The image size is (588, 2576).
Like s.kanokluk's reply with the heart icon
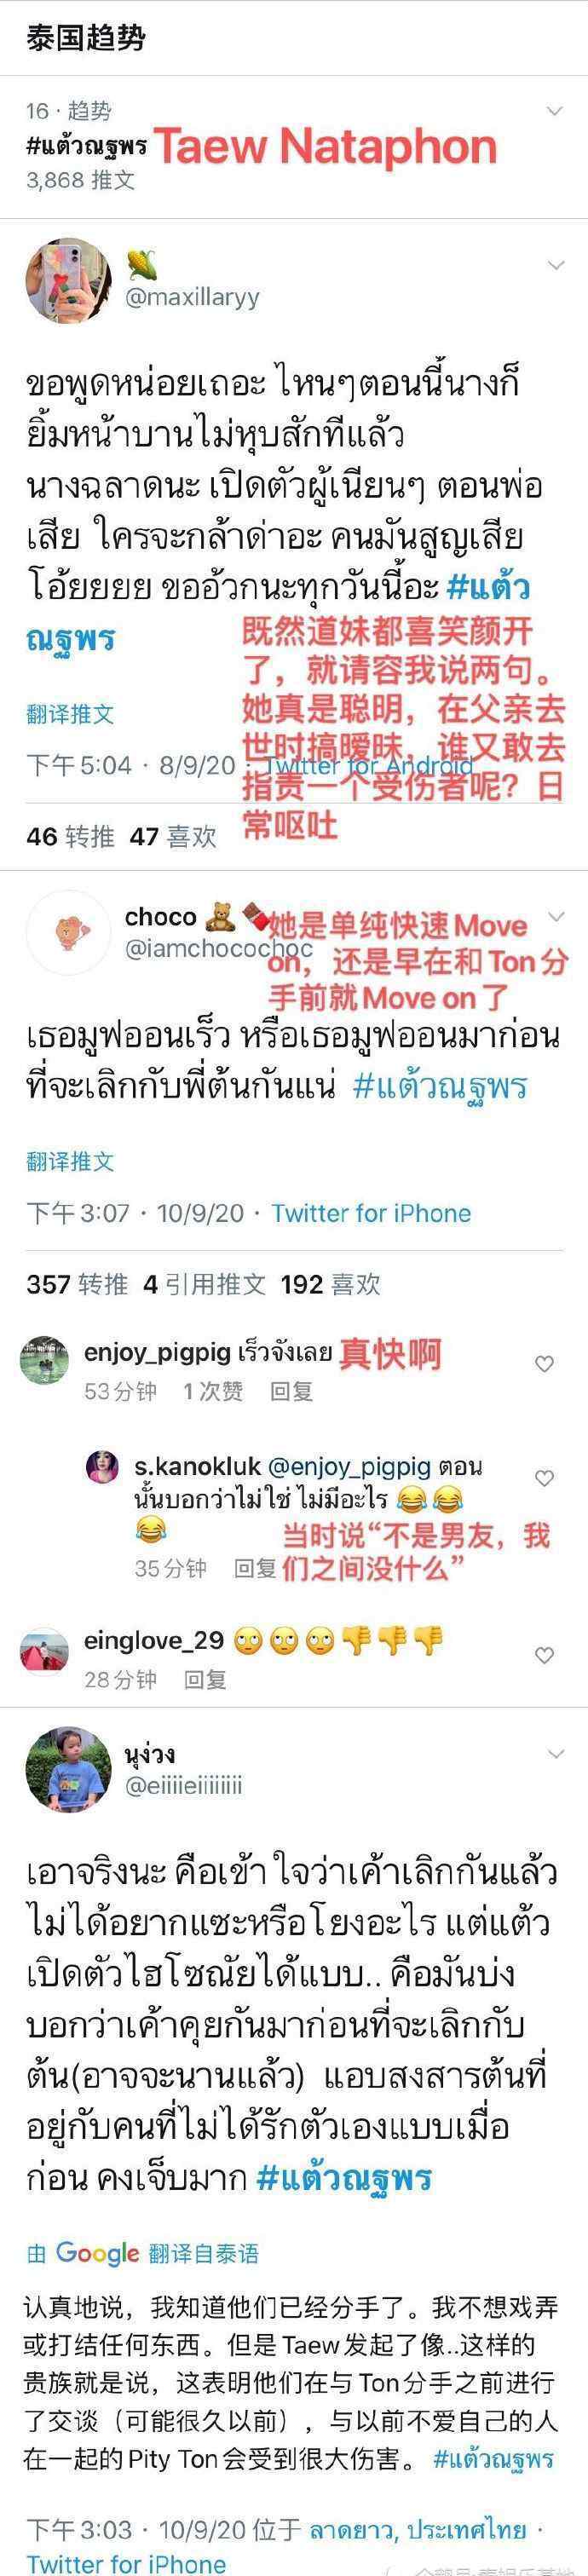pos(544,1478)
